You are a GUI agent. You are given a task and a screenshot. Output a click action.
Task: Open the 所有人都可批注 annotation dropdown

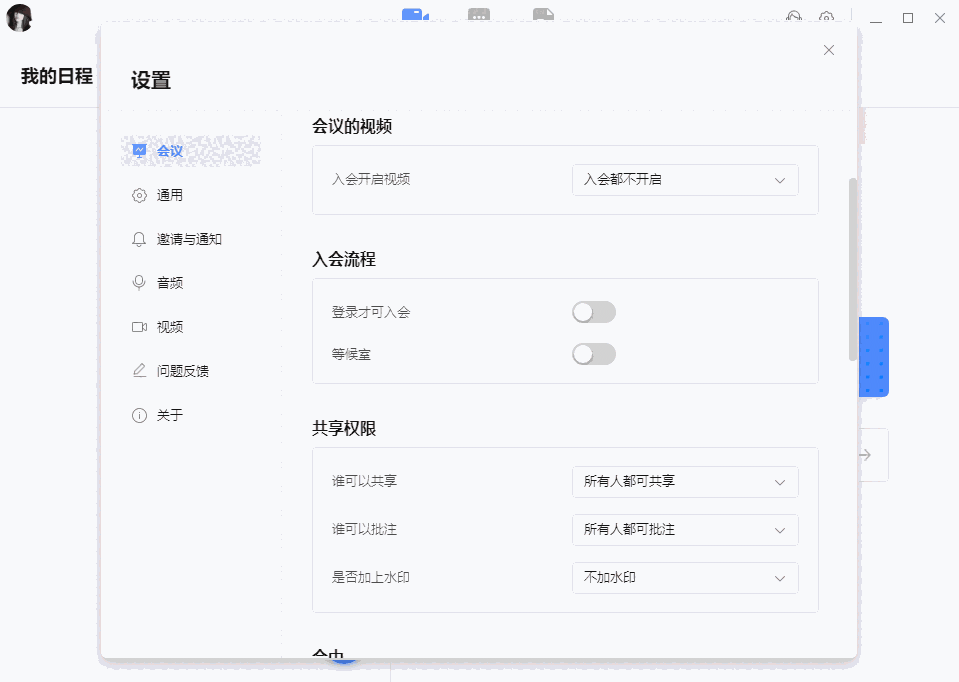coord(685,530)
